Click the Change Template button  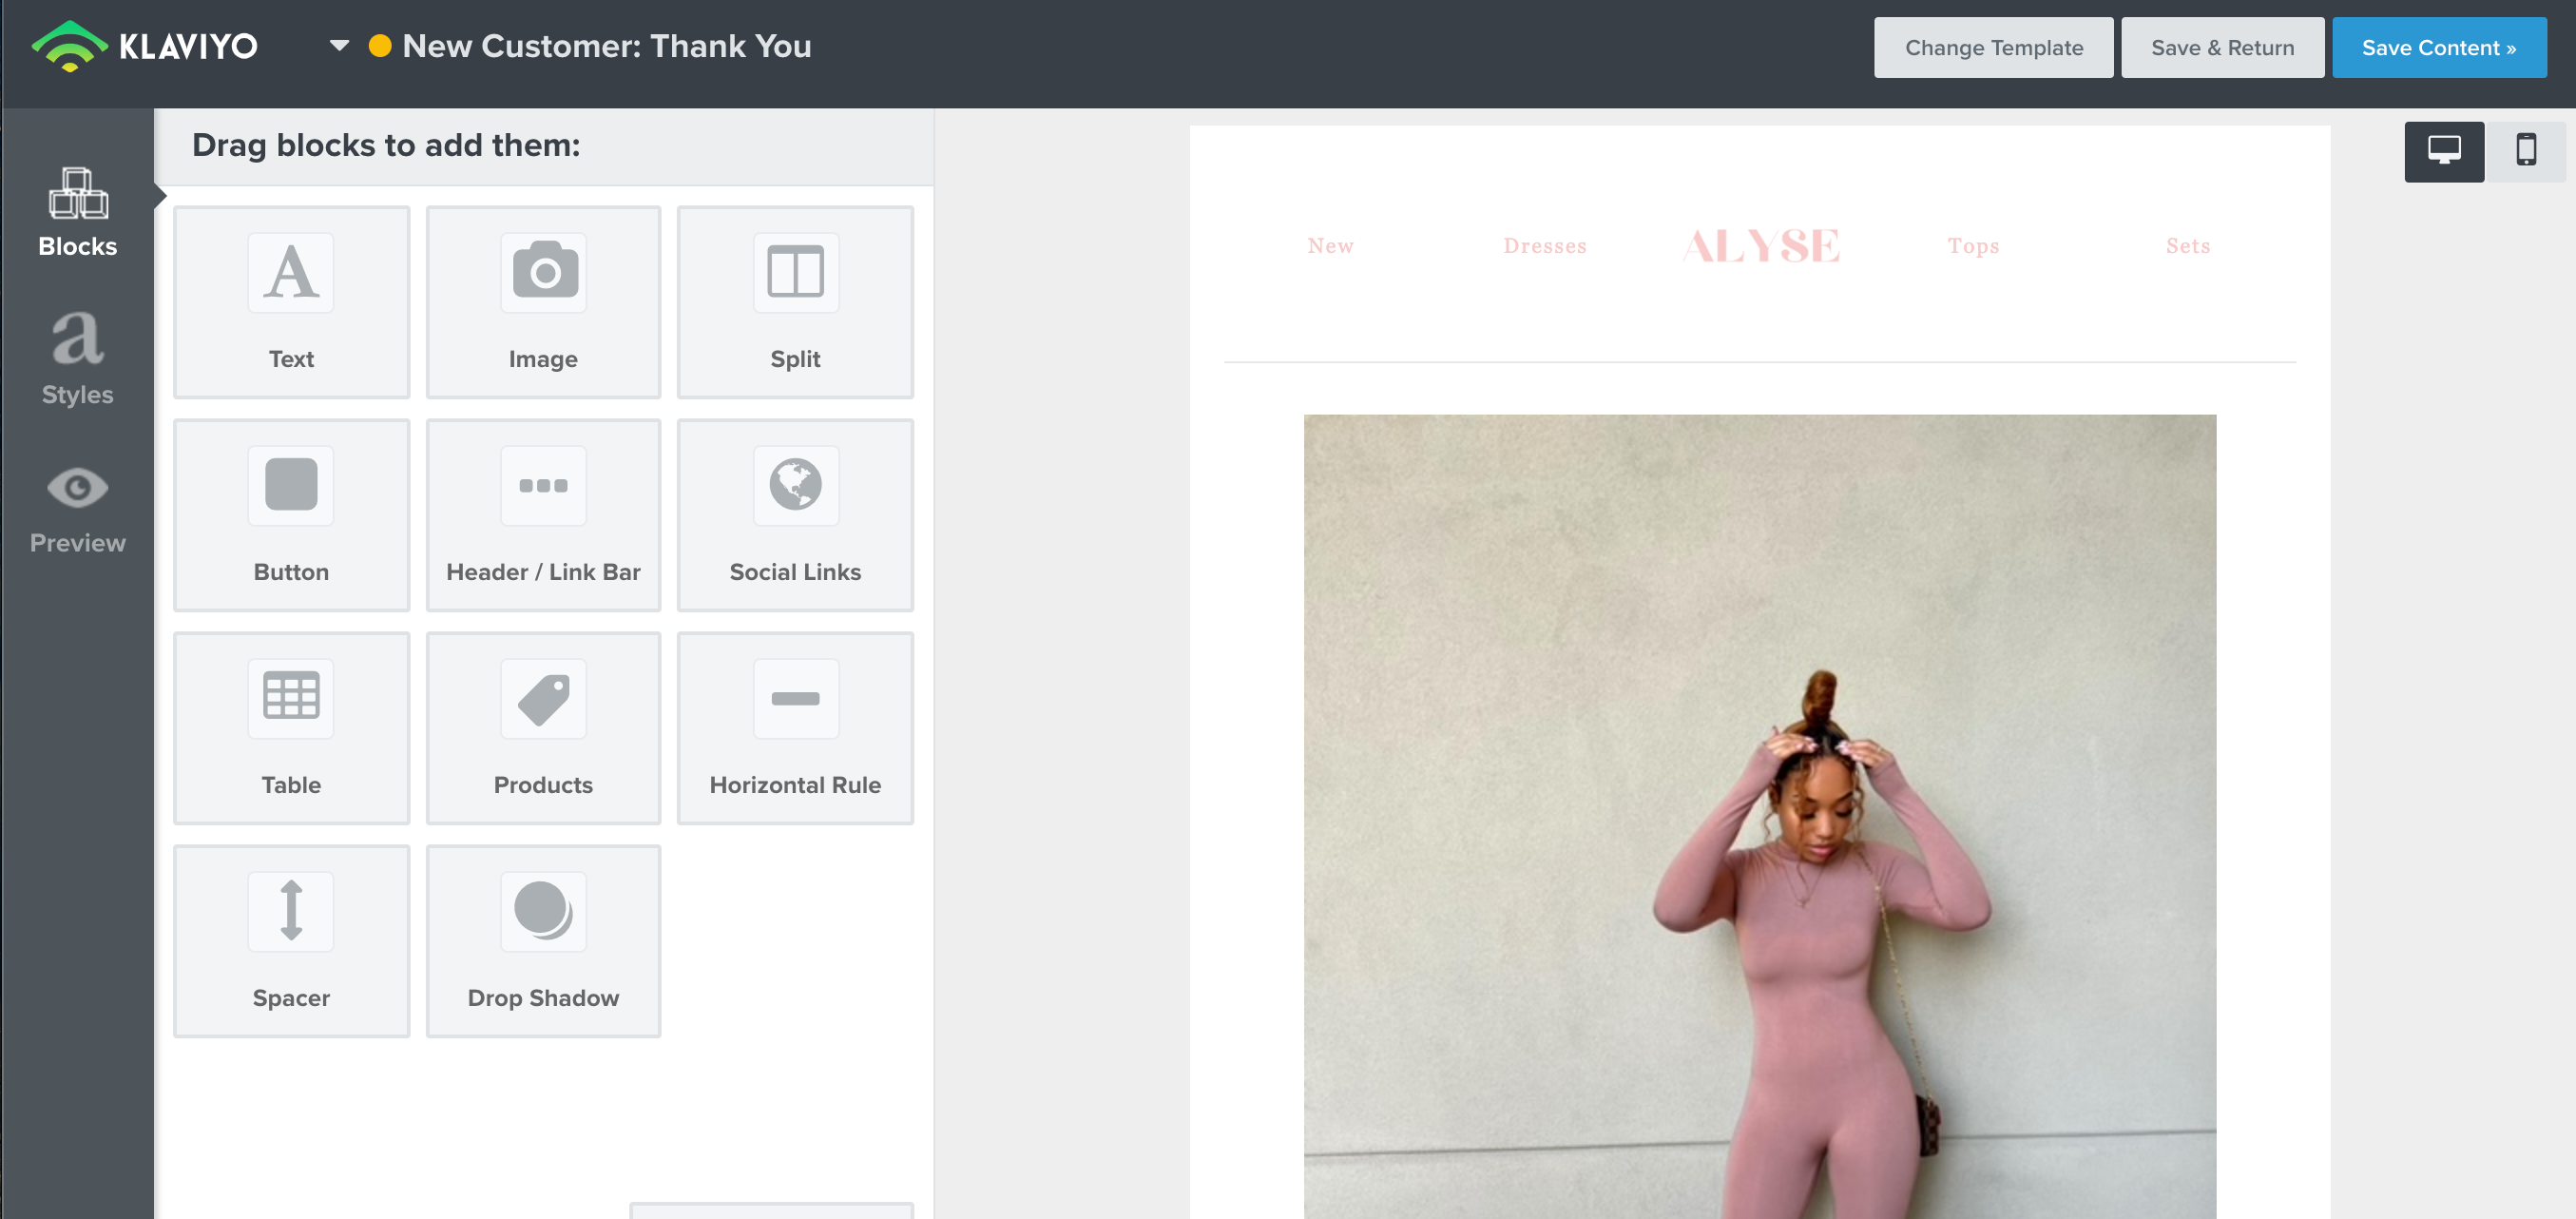pos(1993,47)
